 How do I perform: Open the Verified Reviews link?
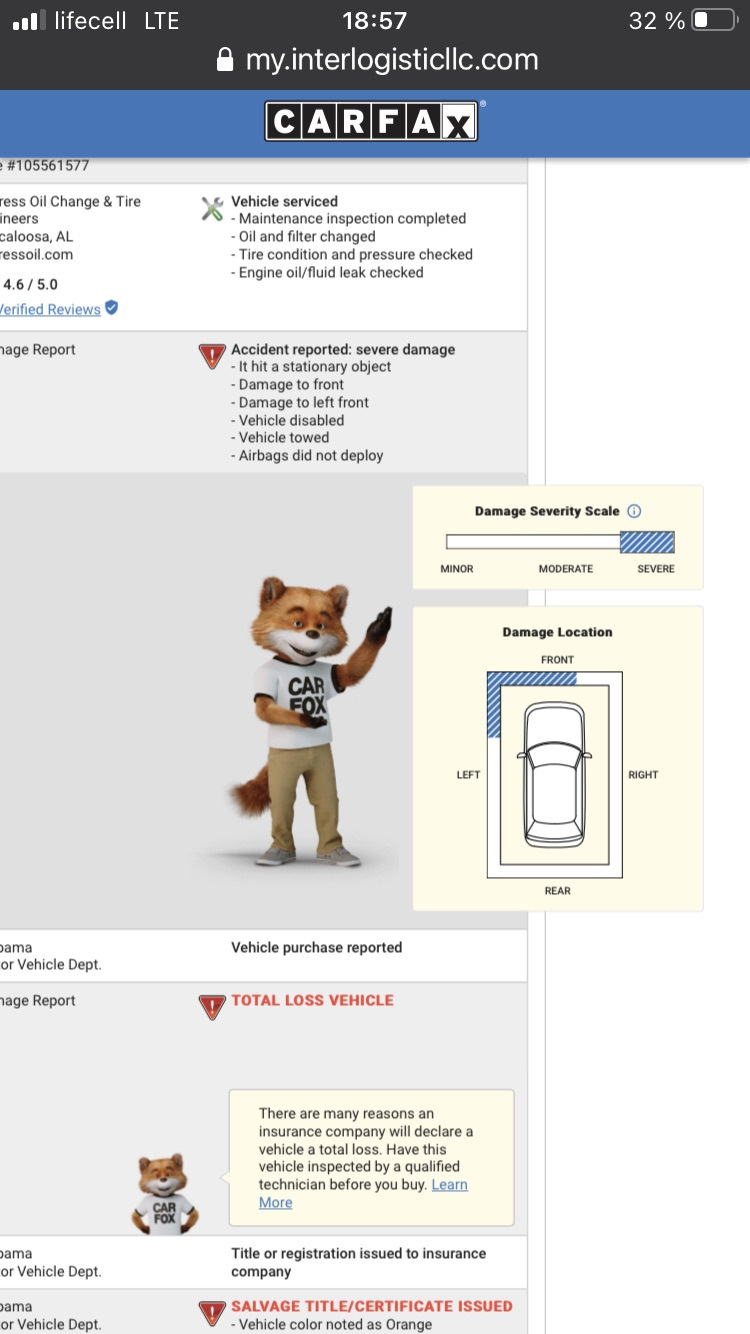click(x=48, y=309)
